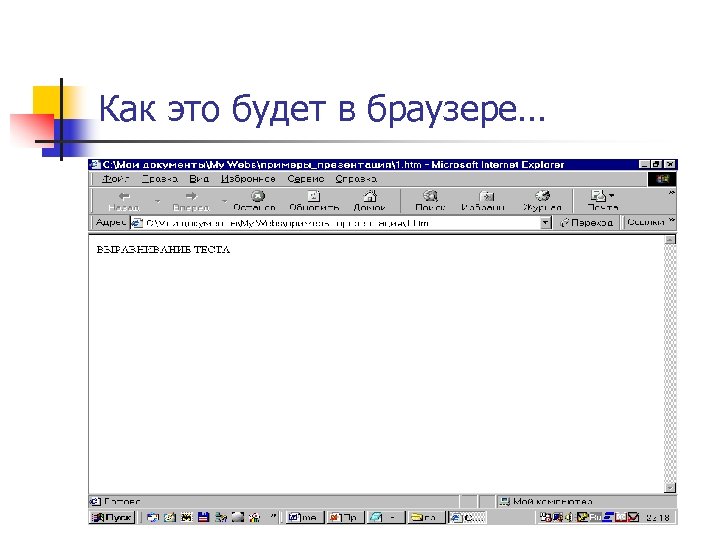Switch to the folder taskbar button

tap(425, 518)
